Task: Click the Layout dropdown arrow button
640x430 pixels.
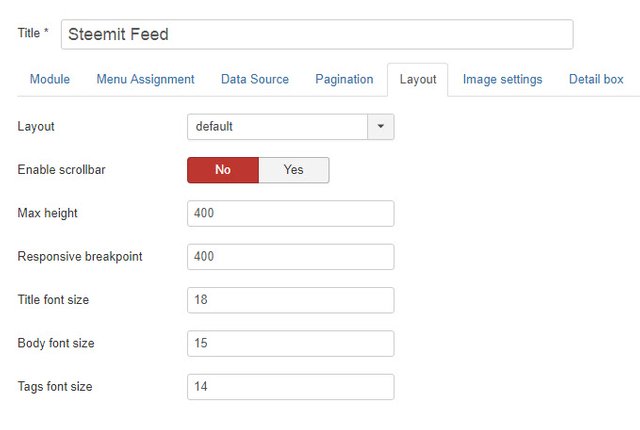Action: click(x=380, y=126)
